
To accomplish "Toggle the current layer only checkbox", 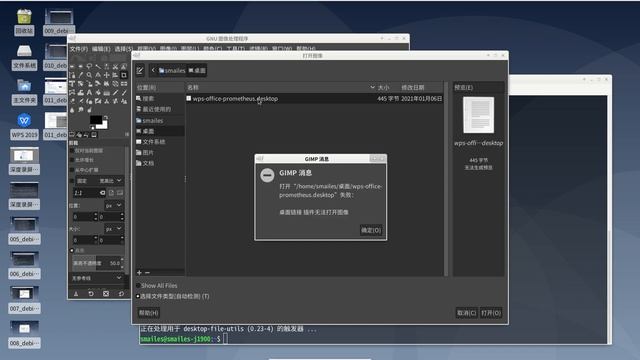I will 72,151.
